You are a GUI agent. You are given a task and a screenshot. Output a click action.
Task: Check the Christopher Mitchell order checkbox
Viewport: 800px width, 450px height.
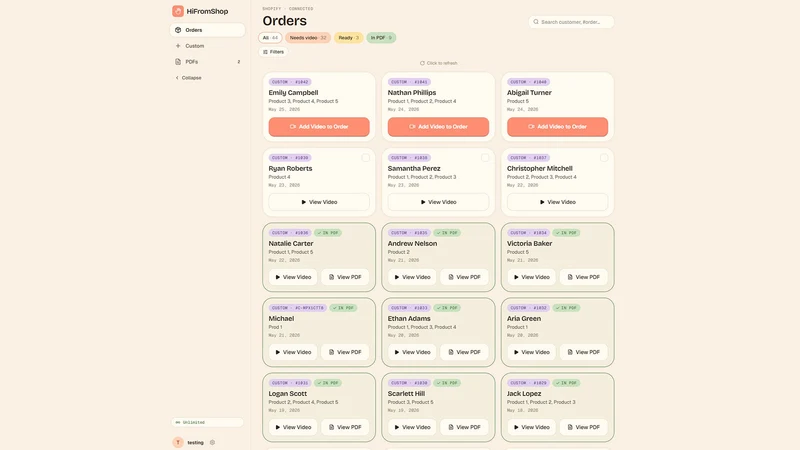click(604, 158)
